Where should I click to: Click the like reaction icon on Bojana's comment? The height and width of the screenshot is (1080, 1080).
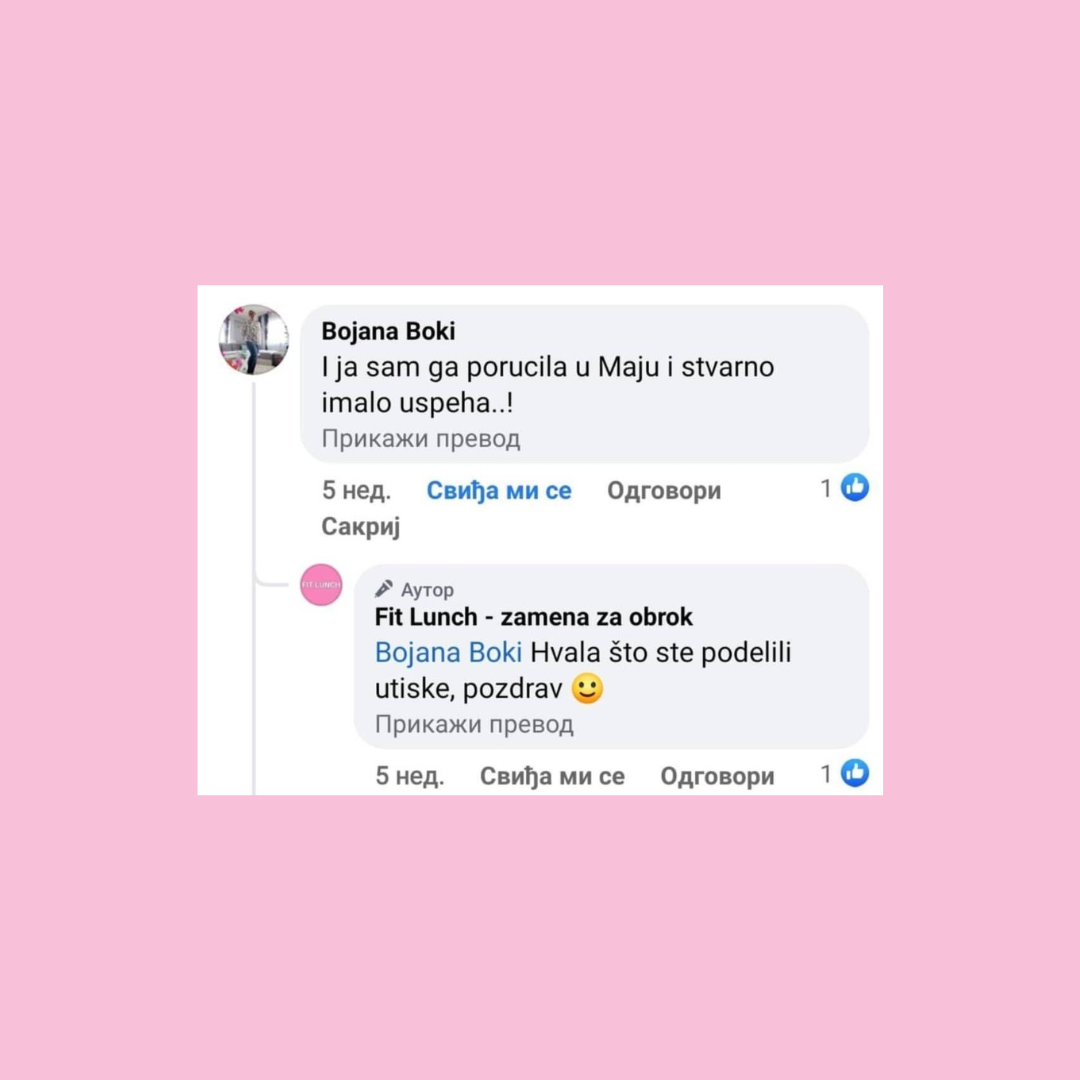[855, 488]
